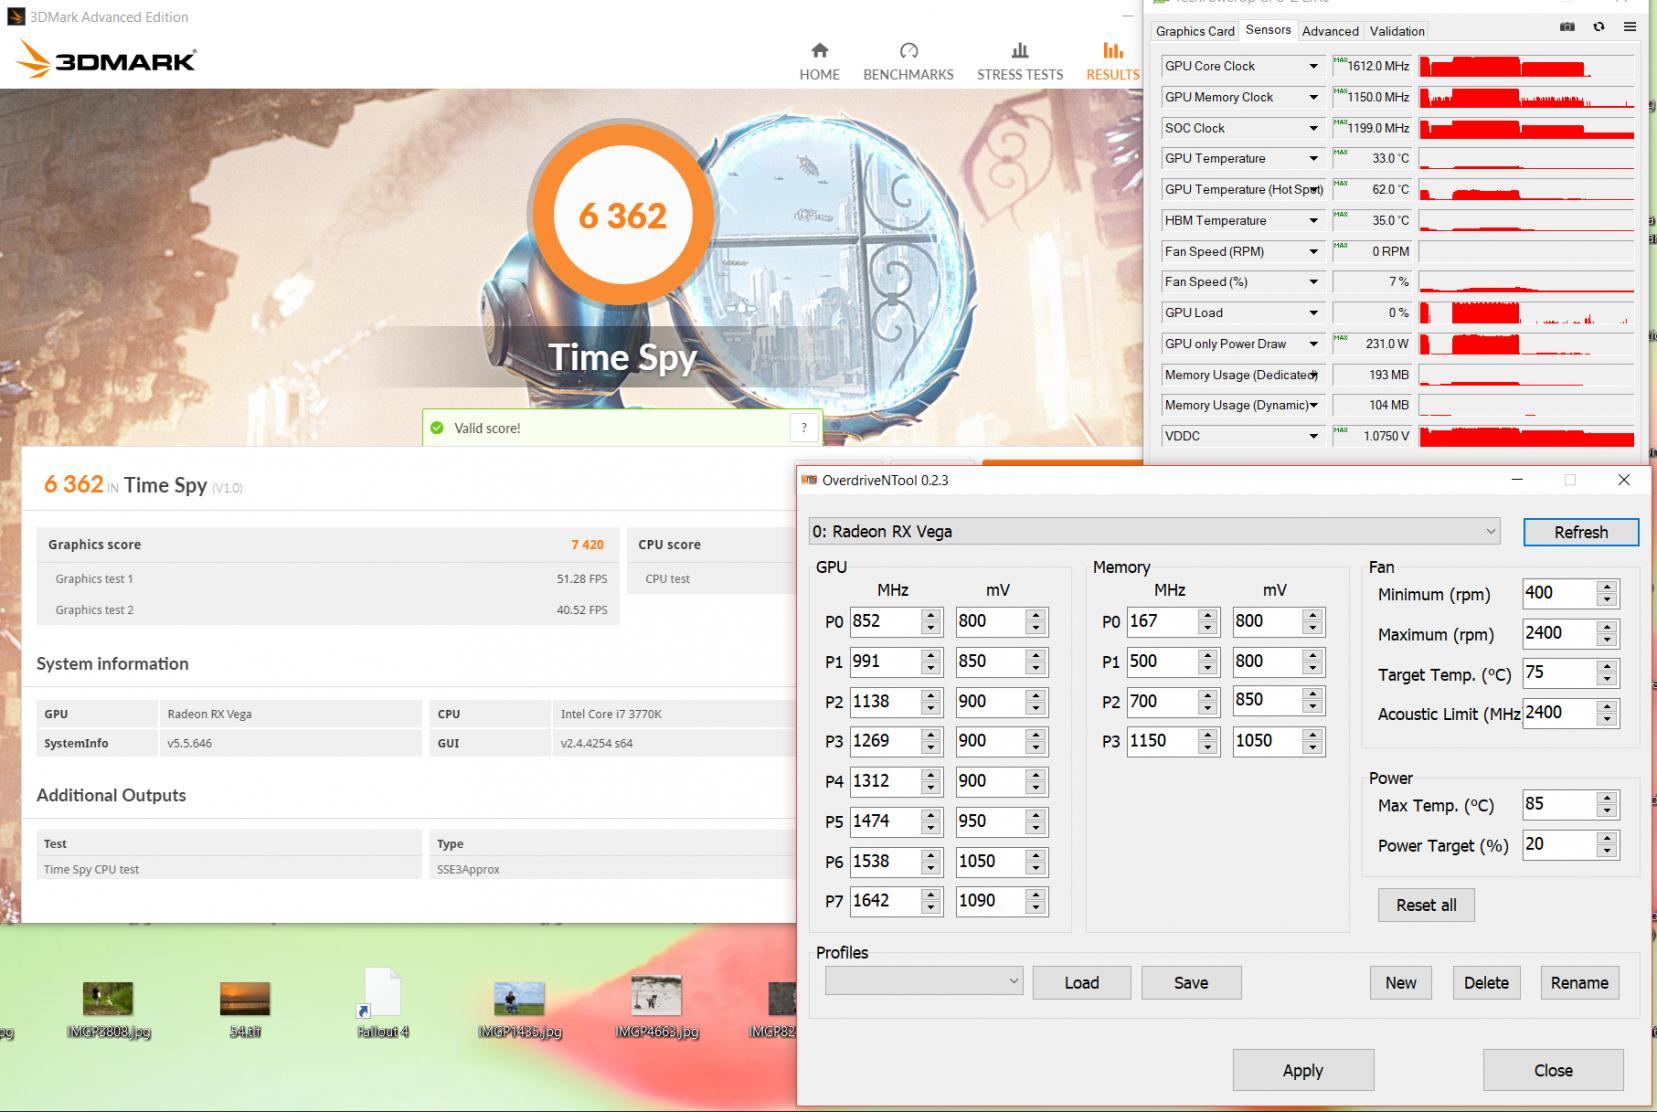Screen dimensions: 1657x1112
Task: Click the Apply button
Action: (x=1303, y=1070)
